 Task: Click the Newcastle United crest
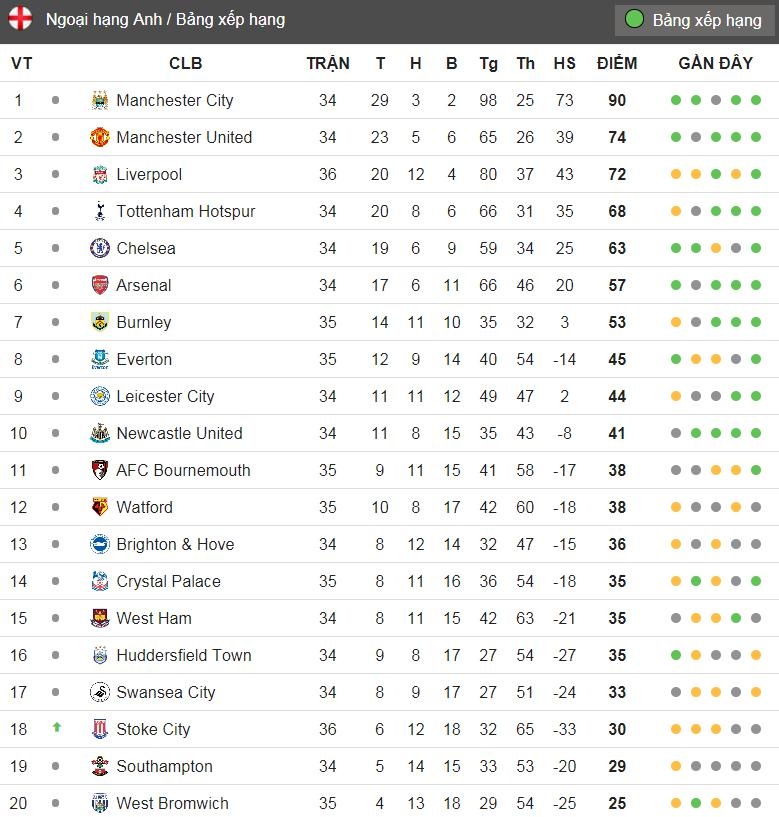tap(98, 433)
